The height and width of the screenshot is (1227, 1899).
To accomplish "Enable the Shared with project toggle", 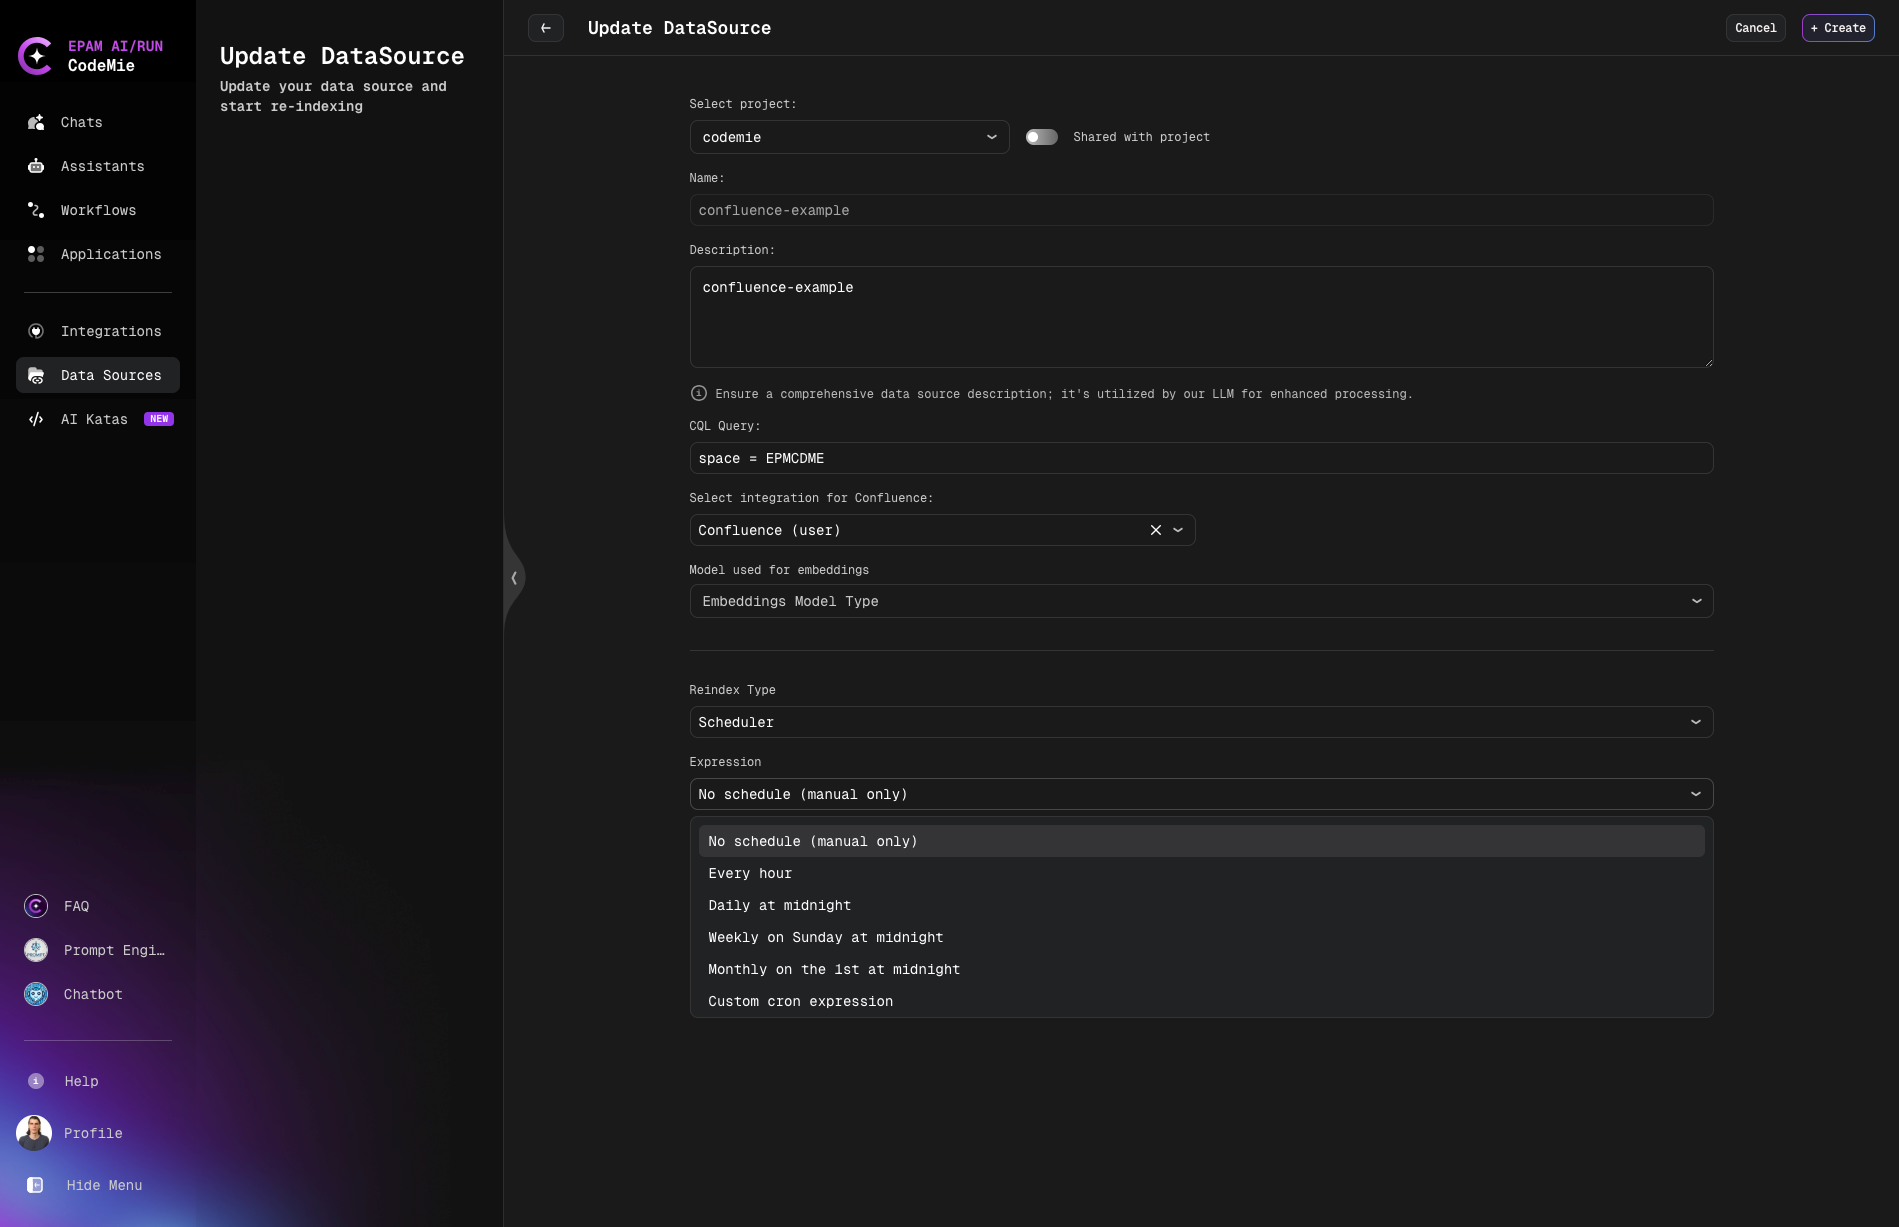I will (1041, 137).
